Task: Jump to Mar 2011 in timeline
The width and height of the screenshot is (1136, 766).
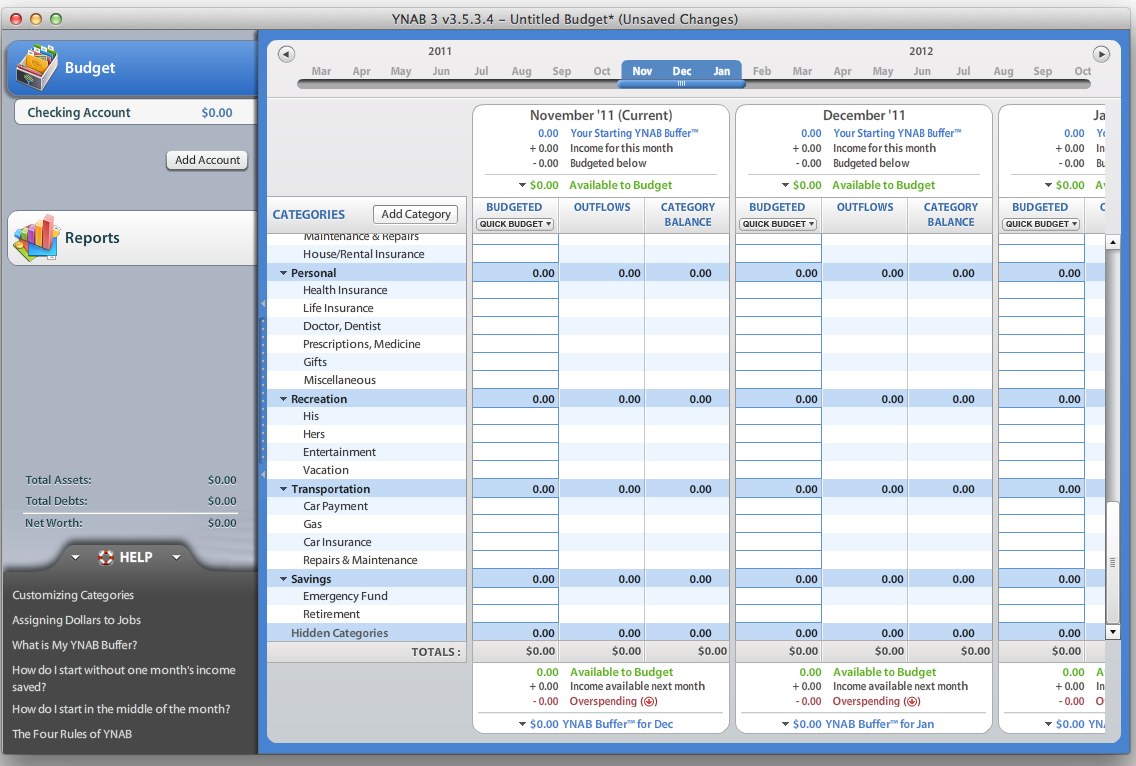Action: point(321,71)
